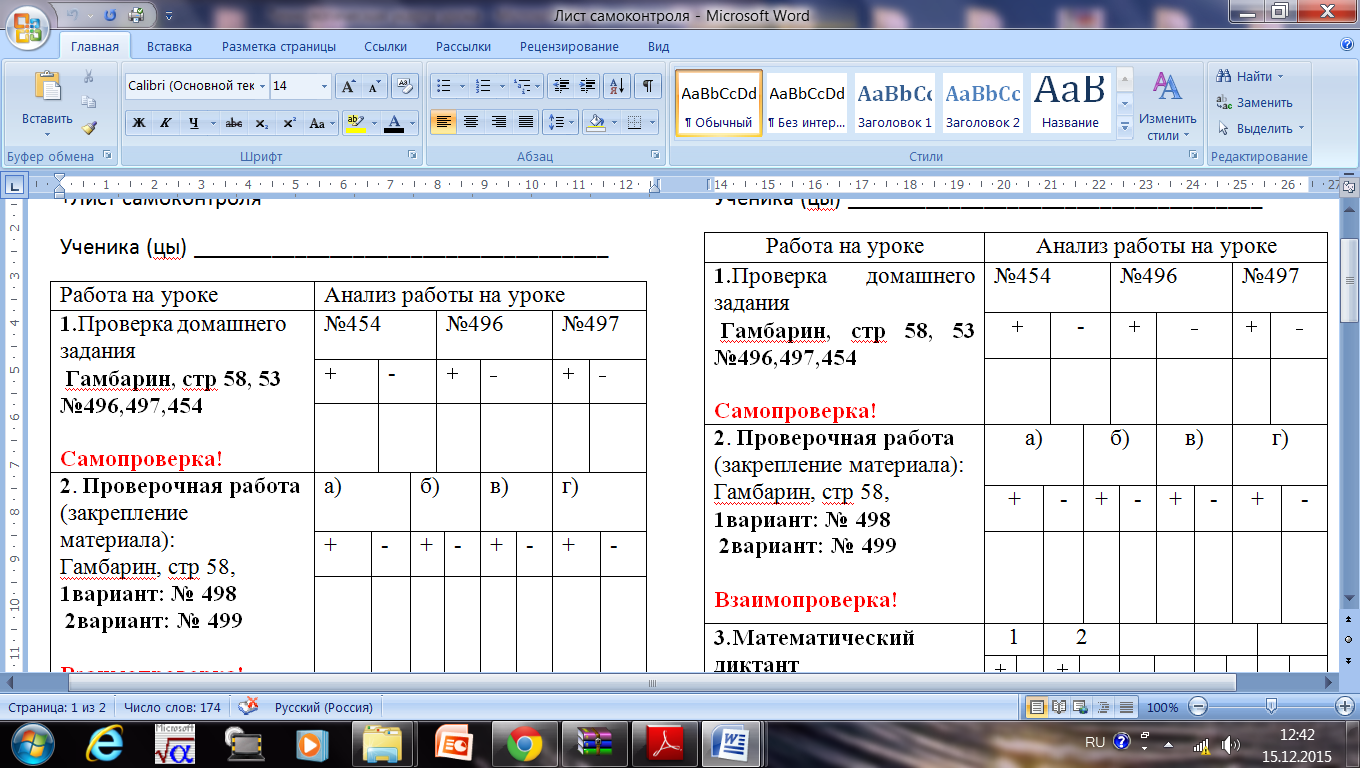Viewport: 1360px width, 768px height.
Task: Open the font name Calibri dropdown
Action: [x=263, y=87]
